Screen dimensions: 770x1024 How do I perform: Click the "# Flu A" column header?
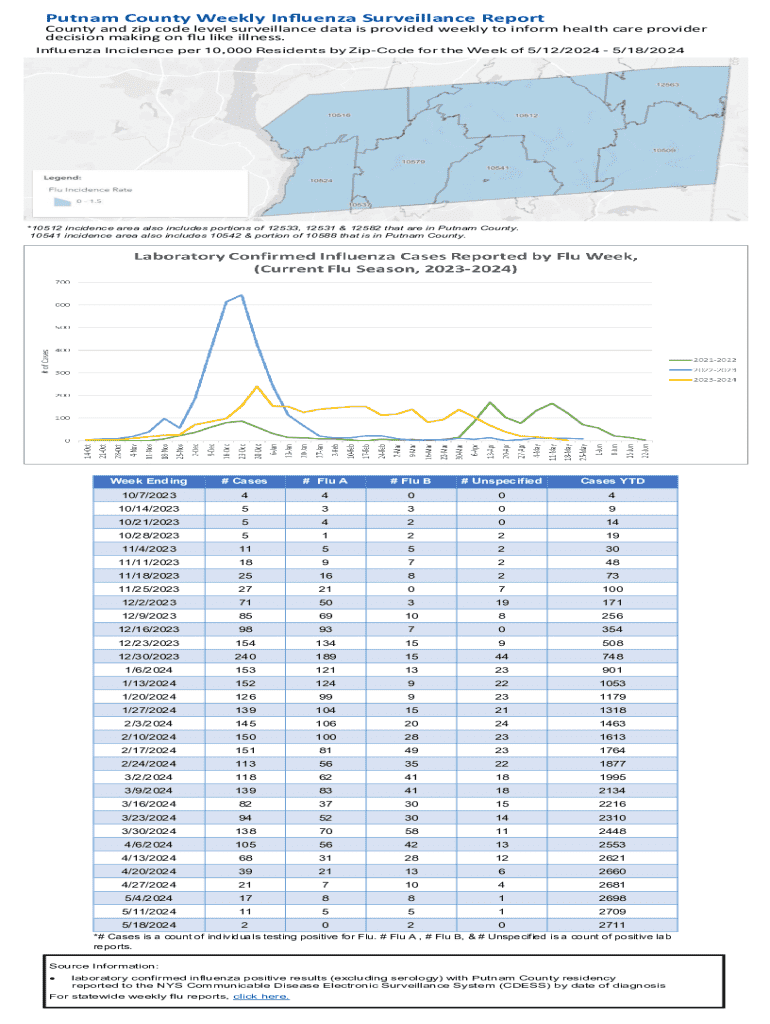[x=317, y=481]
